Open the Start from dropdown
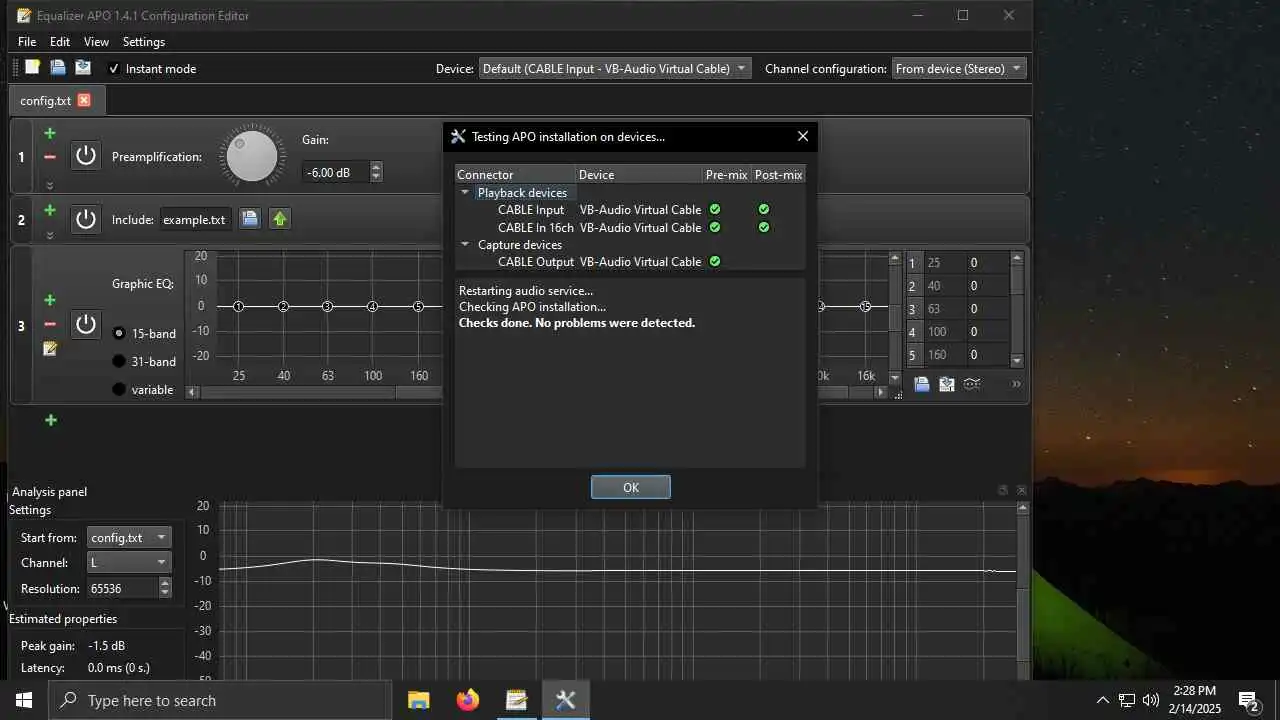The height and width of the screenshot is (720, 1280). (x=129, y=537)
